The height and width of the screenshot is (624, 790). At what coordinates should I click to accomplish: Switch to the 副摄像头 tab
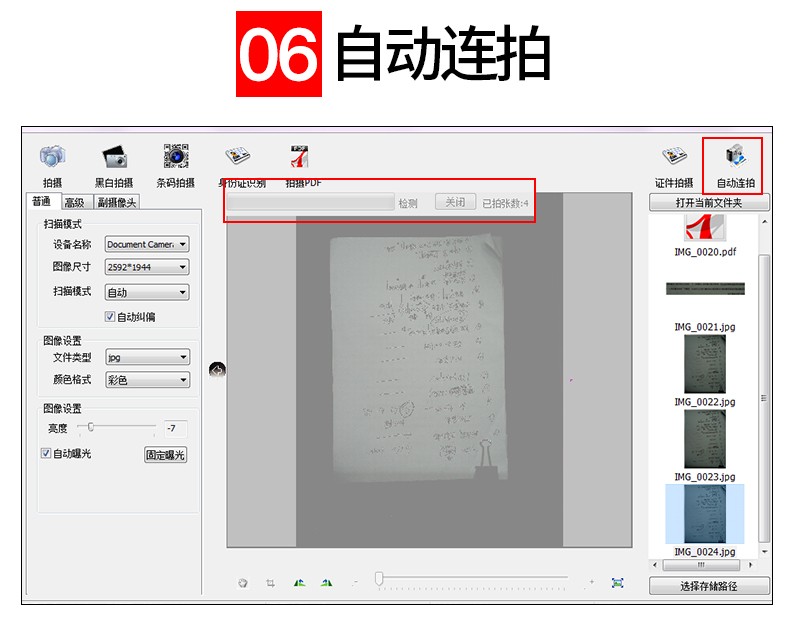116,203
